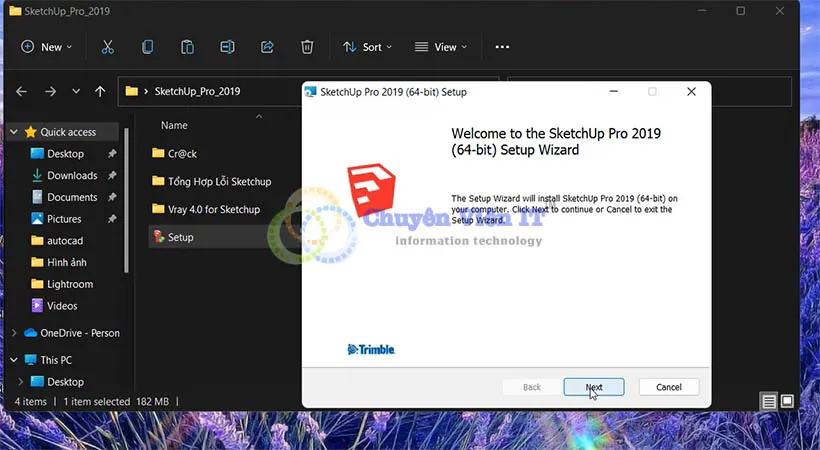Click the Rename icon in toolbar

[x=227, y=47]
